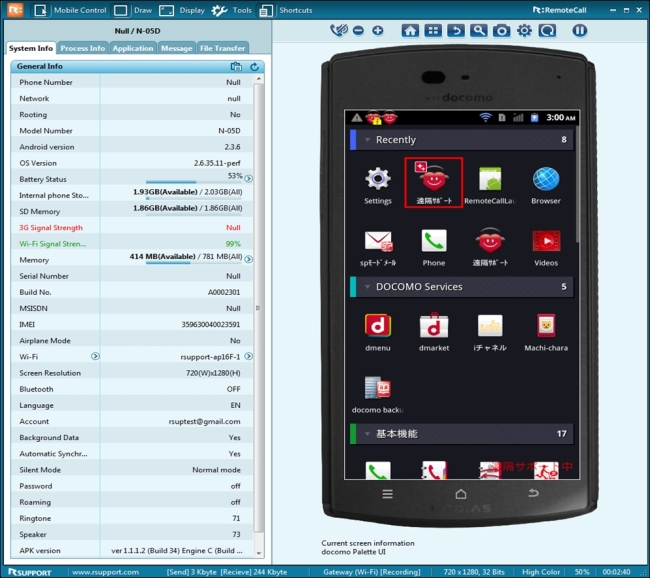Click the gear settings toolbar icon
Screen dimensions: 650x578
[x=524, y=30]
